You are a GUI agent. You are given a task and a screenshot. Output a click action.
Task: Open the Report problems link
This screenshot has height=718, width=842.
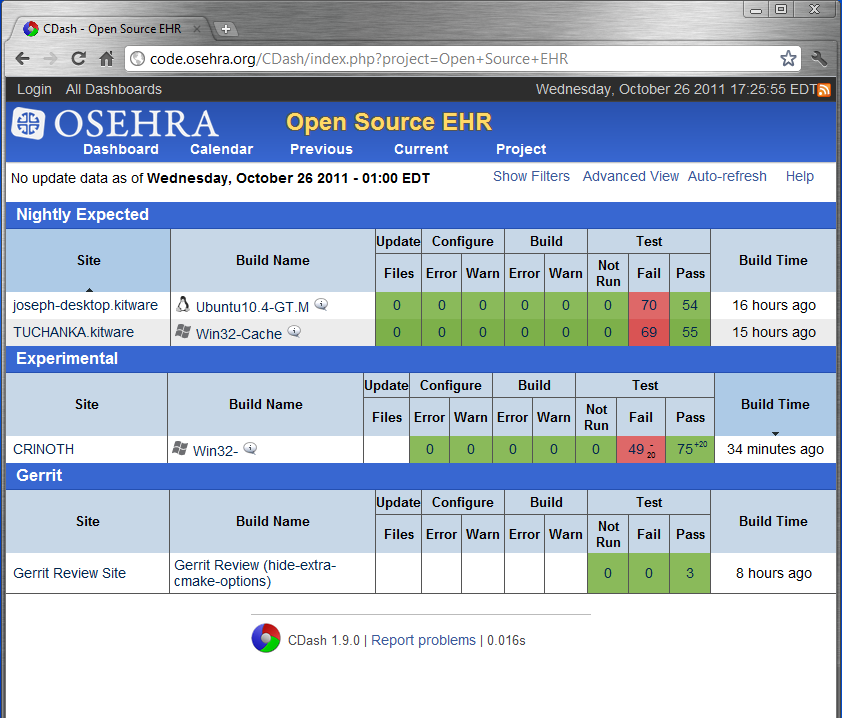pyautogui.click(x=423, y=640)
